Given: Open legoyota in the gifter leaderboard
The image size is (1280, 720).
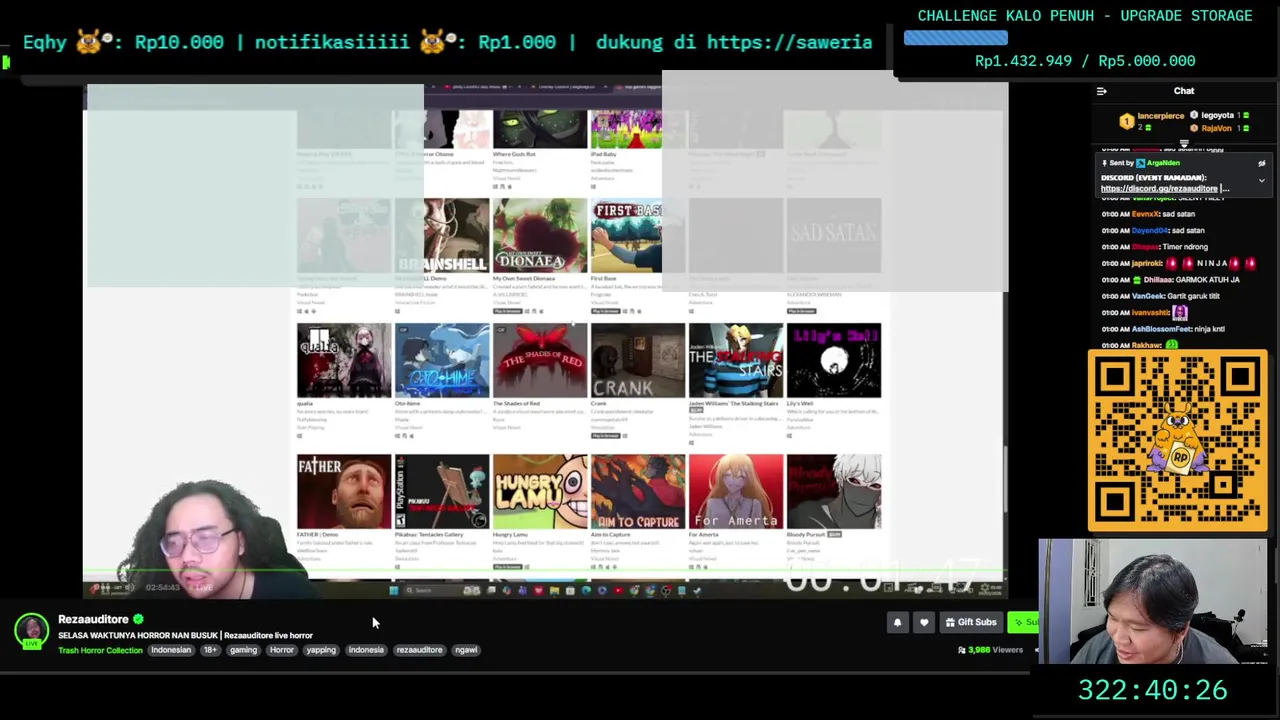Looking at the screenshot, I should [1217, 115].
